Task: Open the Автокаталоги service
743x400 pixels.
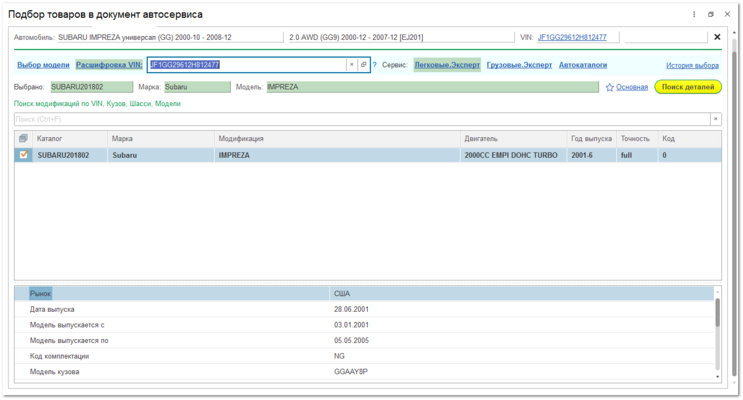Action: [583, 65]
